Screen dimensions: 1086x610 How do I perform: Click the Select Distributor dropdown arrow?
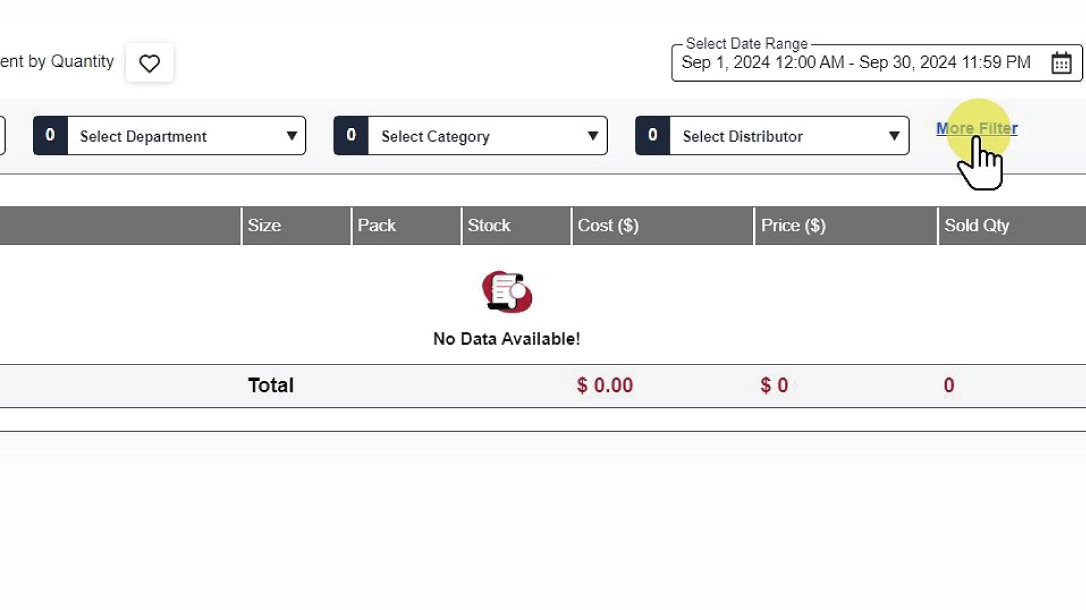[895, 136]
